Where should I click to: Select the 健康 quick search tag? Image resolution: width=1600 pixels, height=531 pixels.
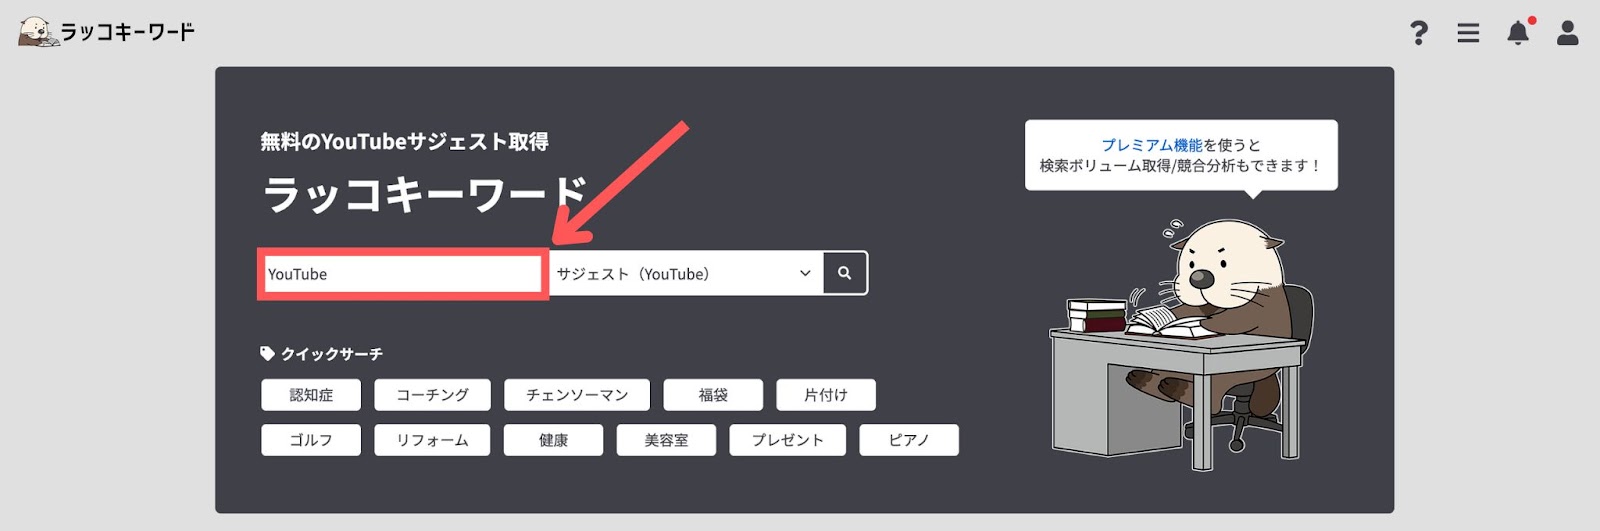pos(553,440)
